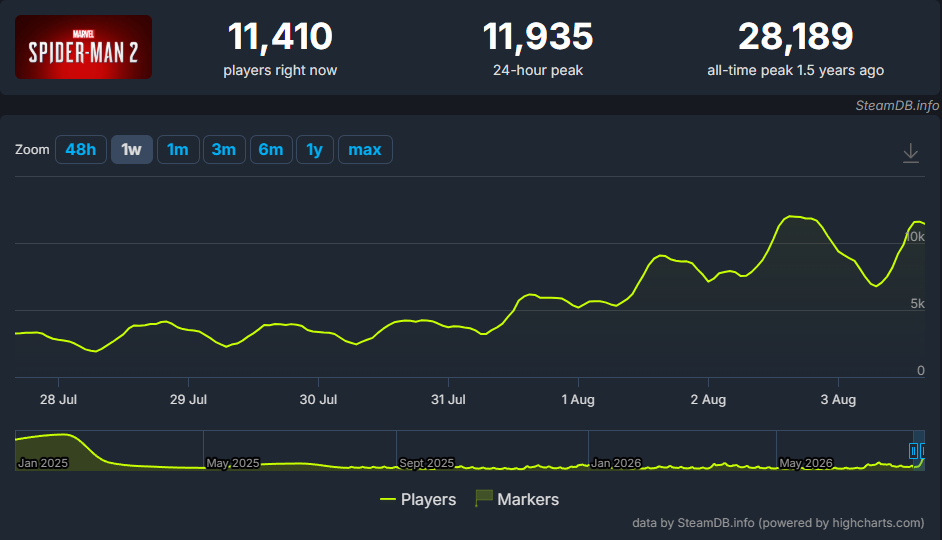This screenshot has height=540, width=942.
Task: Click the 28 Jul axis label
Action: 58,399
